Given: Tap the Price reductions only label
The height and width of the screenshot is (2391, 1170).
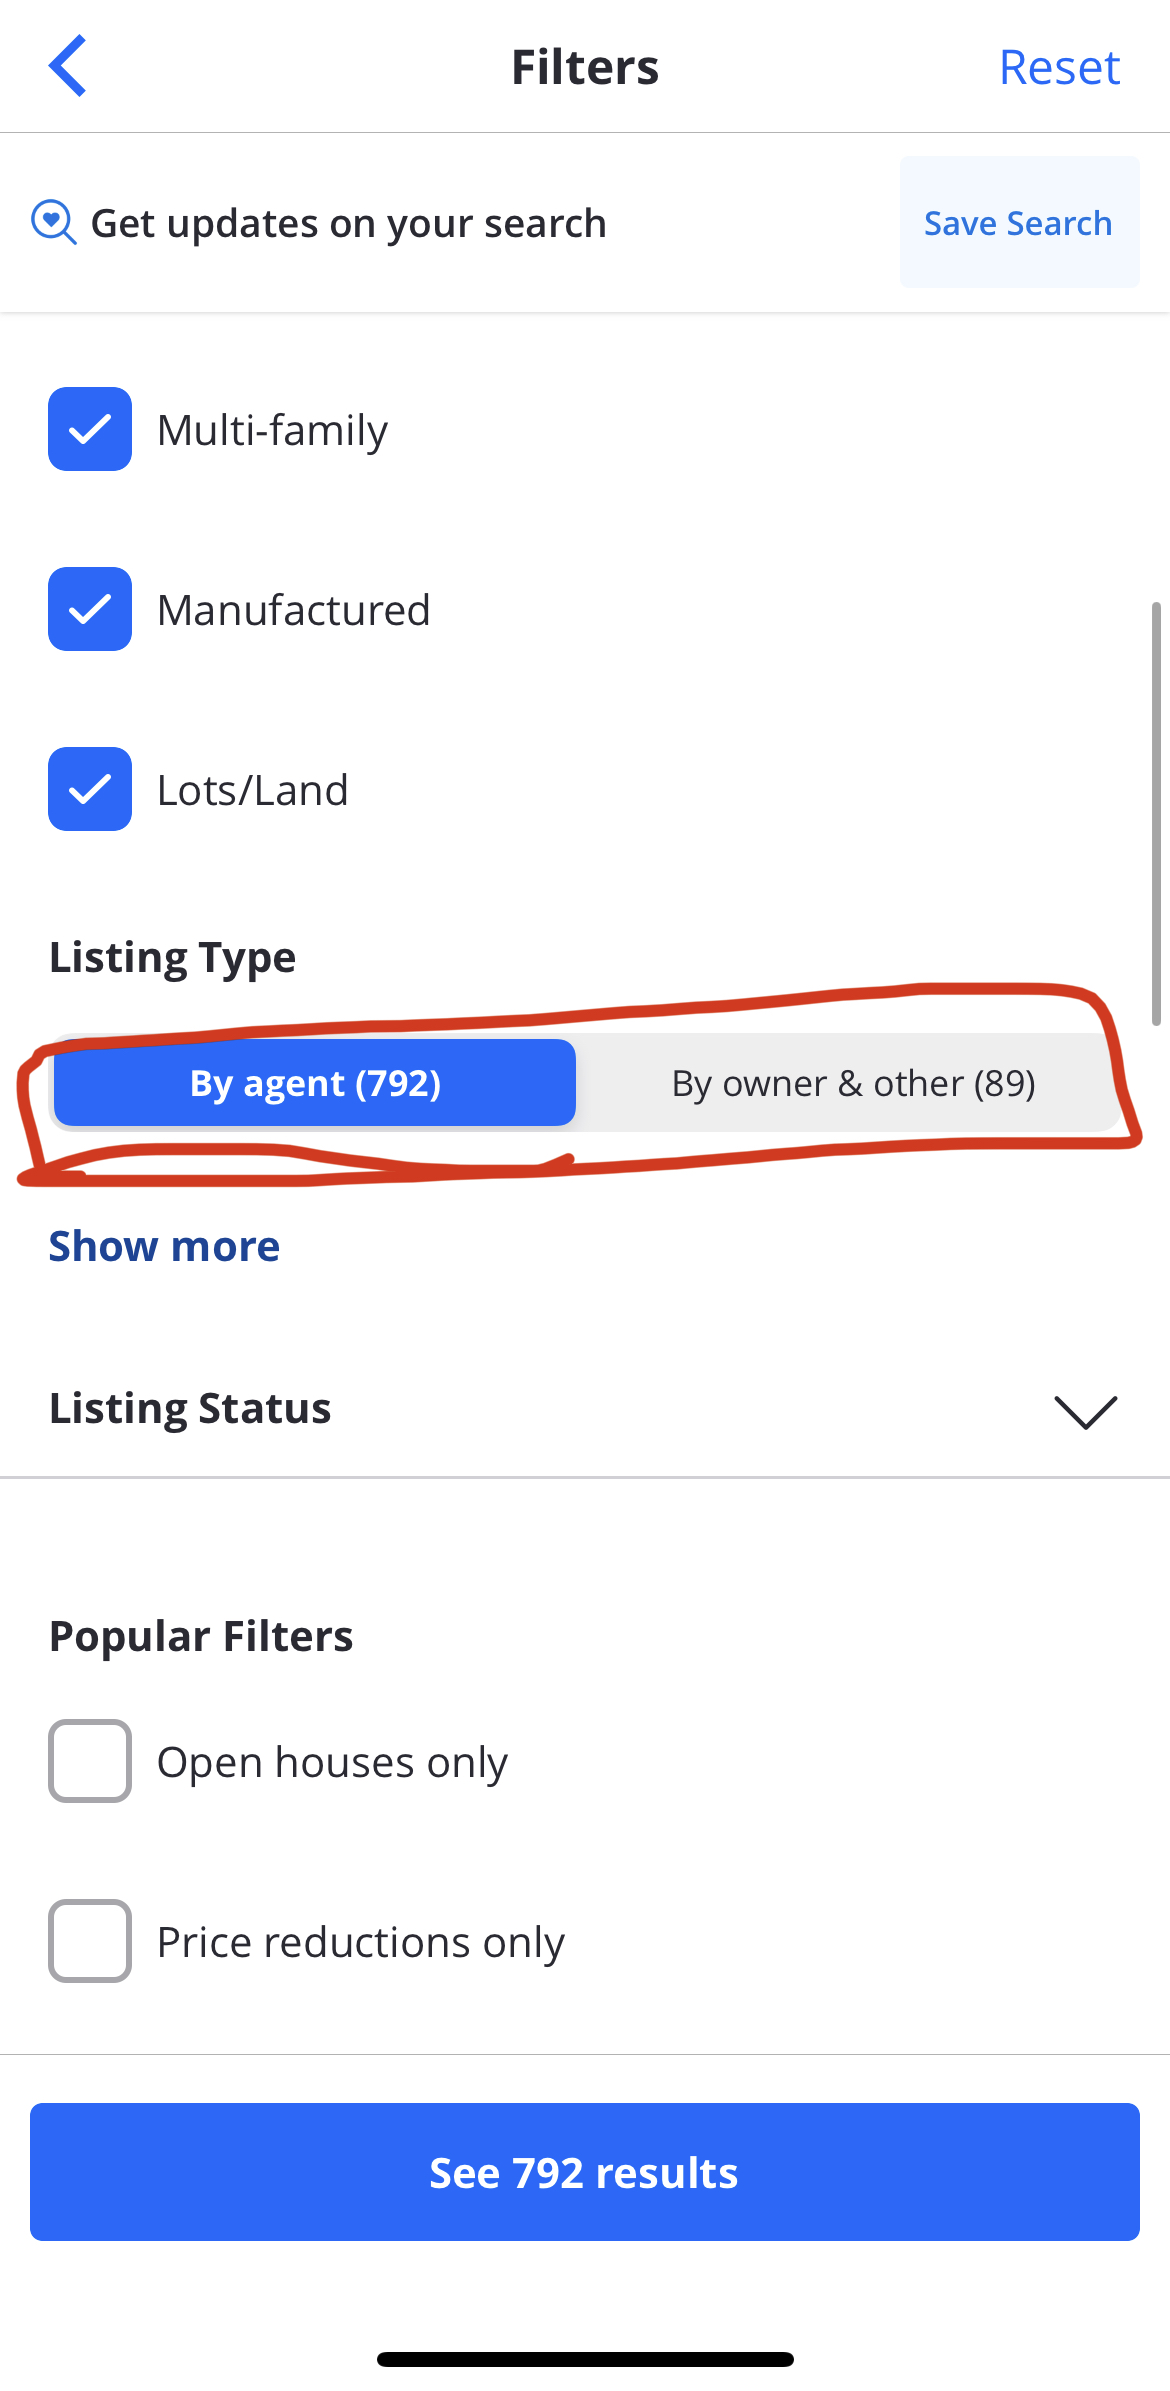Looking at the screenshot, I should point(361,1942).
